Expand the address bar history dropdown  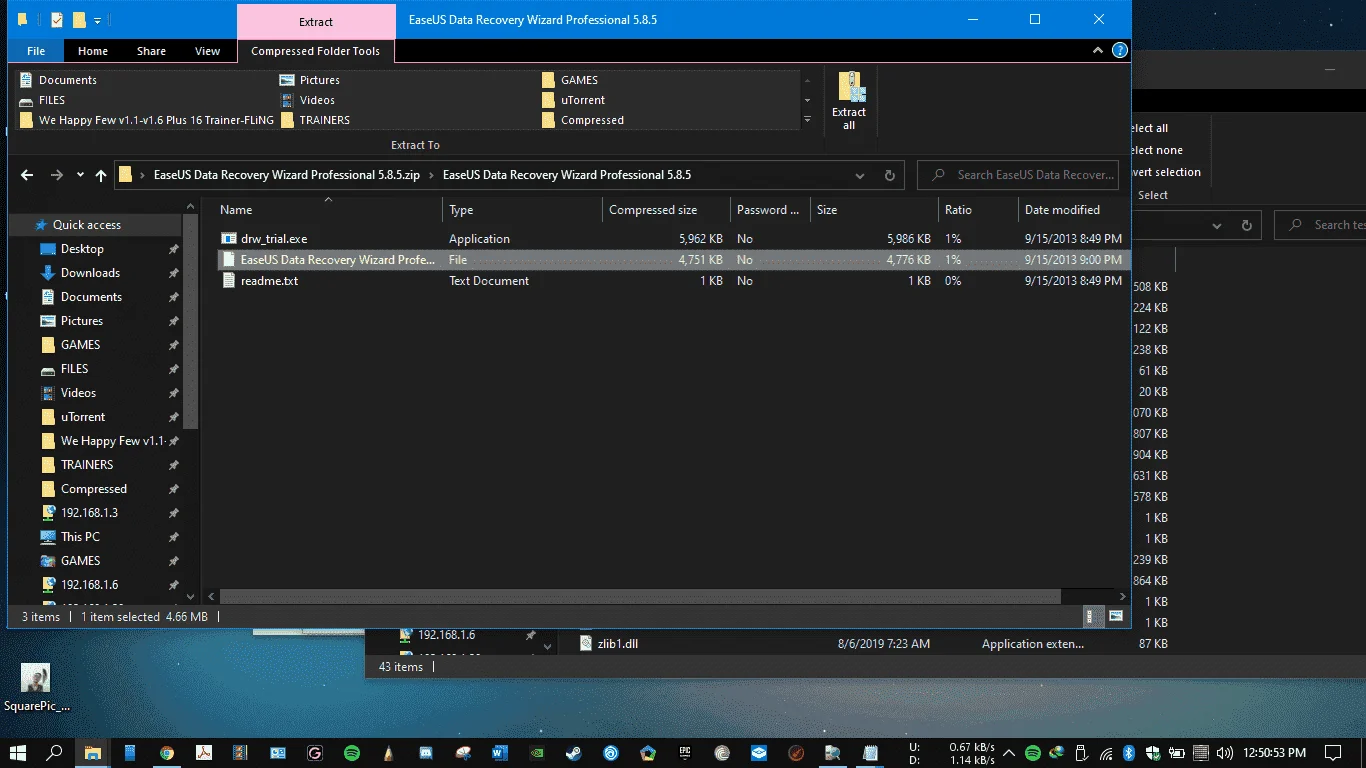[x=860, y=175]
